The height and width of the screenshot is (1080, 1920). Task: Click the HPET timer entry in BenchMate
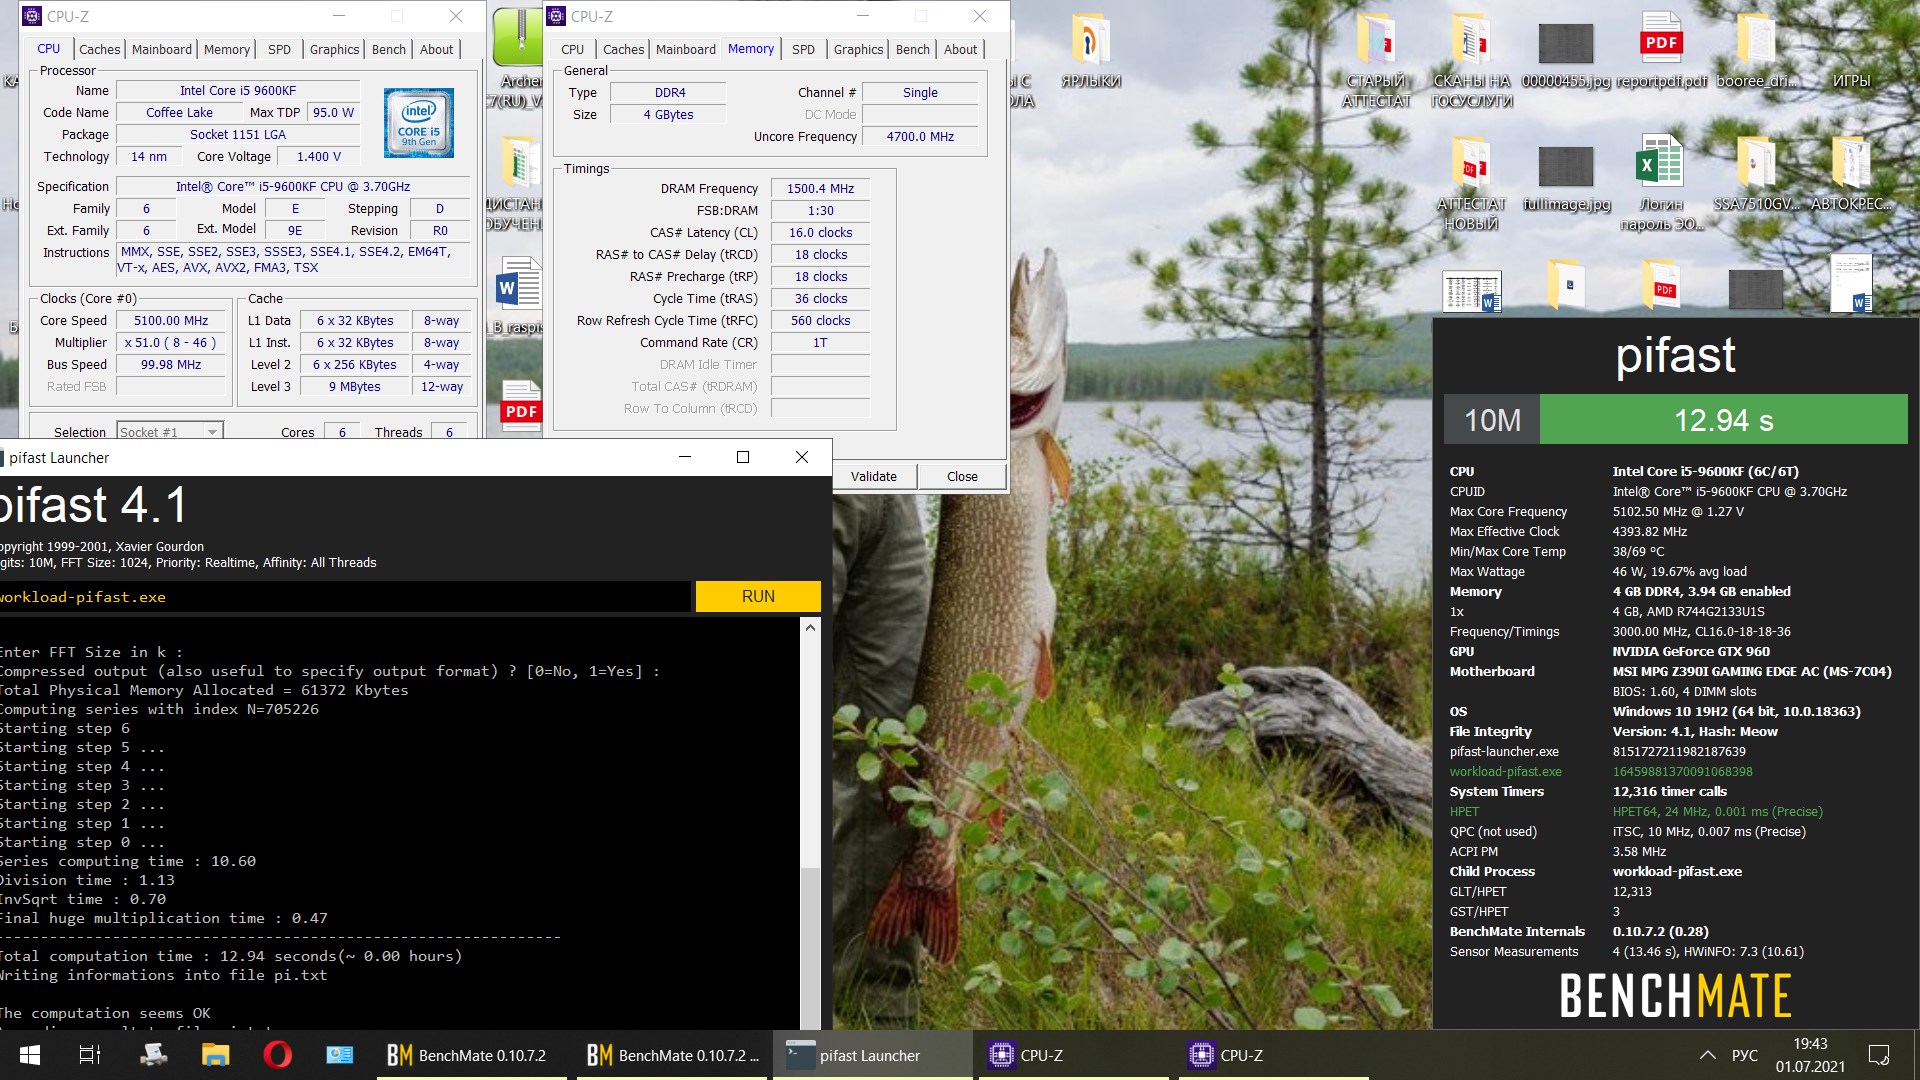pyautogui.click(x=1636, y=811)
